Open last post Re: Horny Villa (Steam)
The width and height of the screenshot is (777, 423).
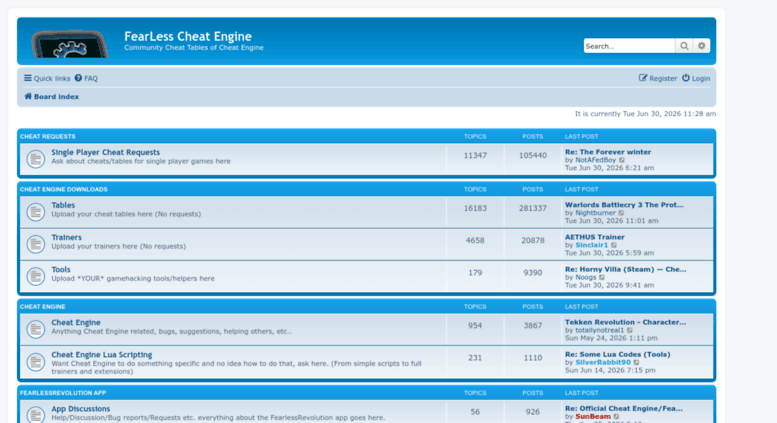pos(626,269)
